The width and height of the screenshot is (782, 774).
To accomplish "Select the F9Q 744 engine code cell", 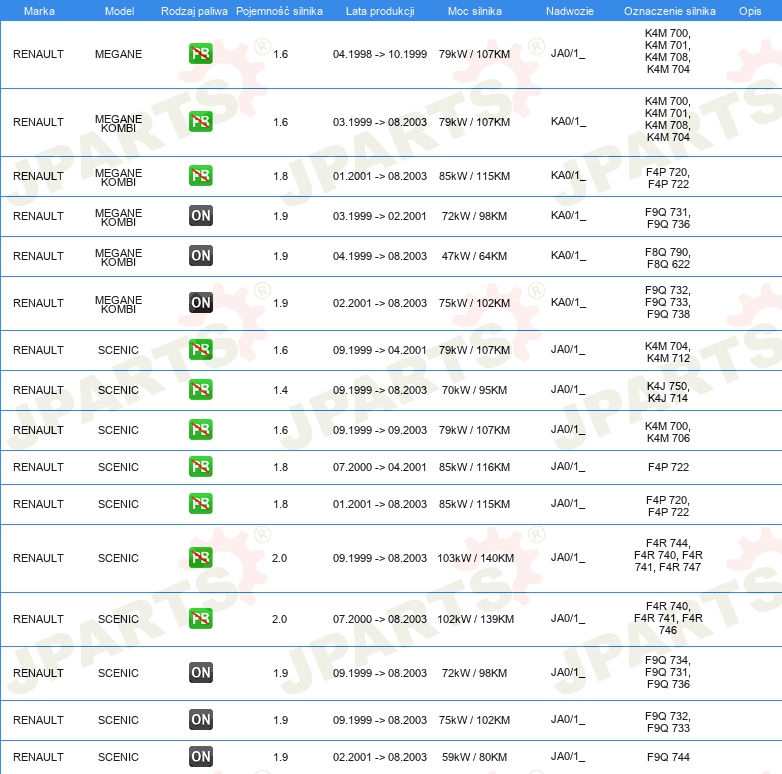I will [668, 757].
